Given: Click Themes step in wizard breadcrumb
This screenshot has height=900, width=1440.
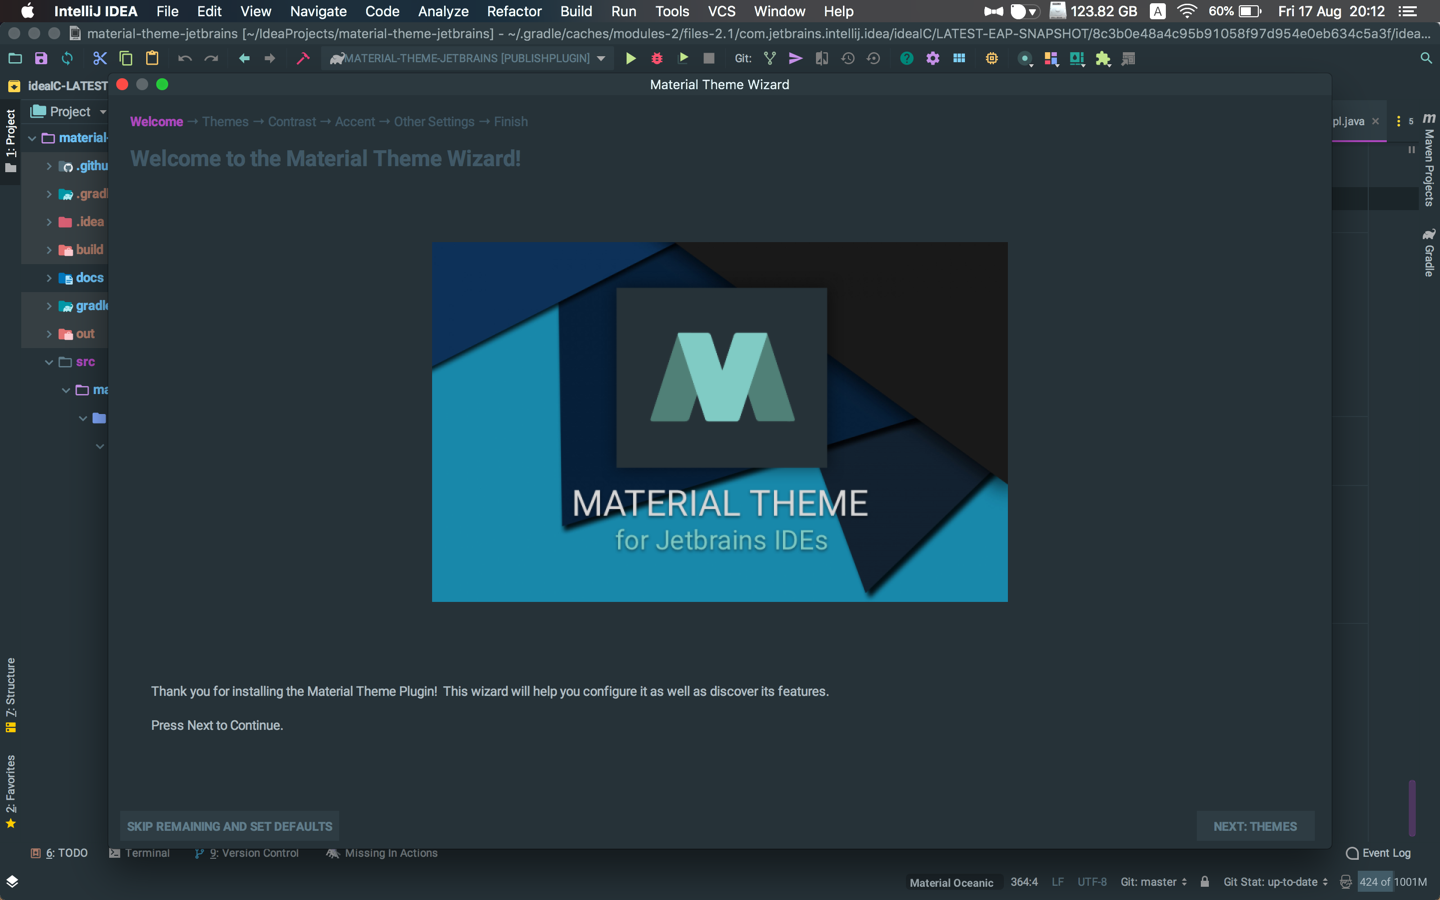Looking at the screenshot, I should [225, 122].
